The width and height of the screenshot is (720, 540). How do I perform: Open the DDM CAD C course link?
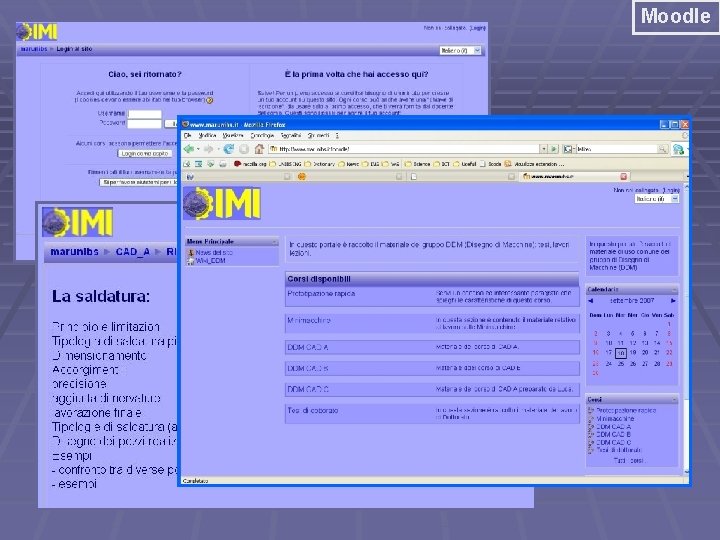[308, 389]
